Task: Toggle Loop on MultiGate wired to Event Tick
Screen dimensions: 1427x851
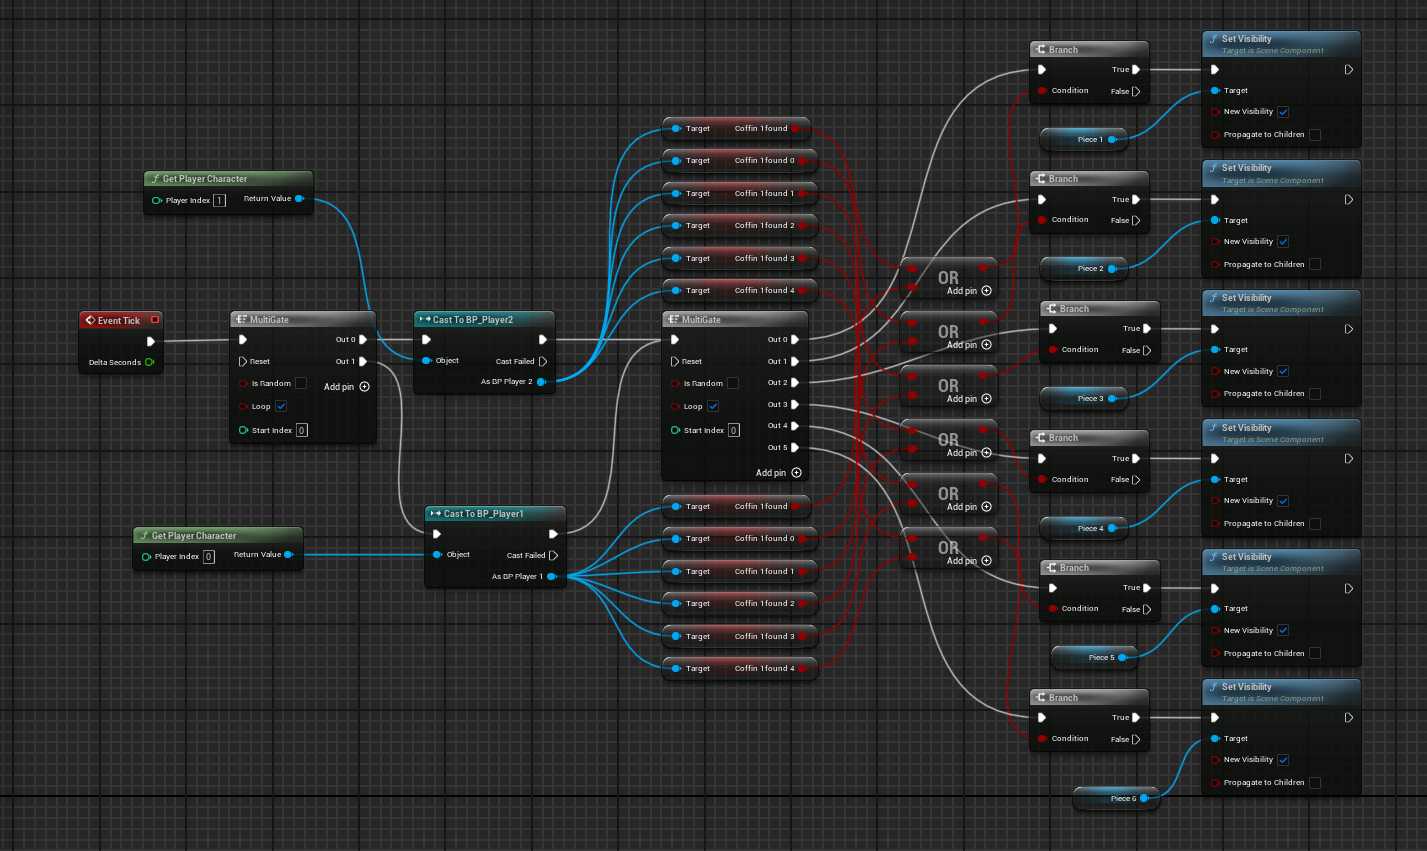Action: tap(281, 406)
